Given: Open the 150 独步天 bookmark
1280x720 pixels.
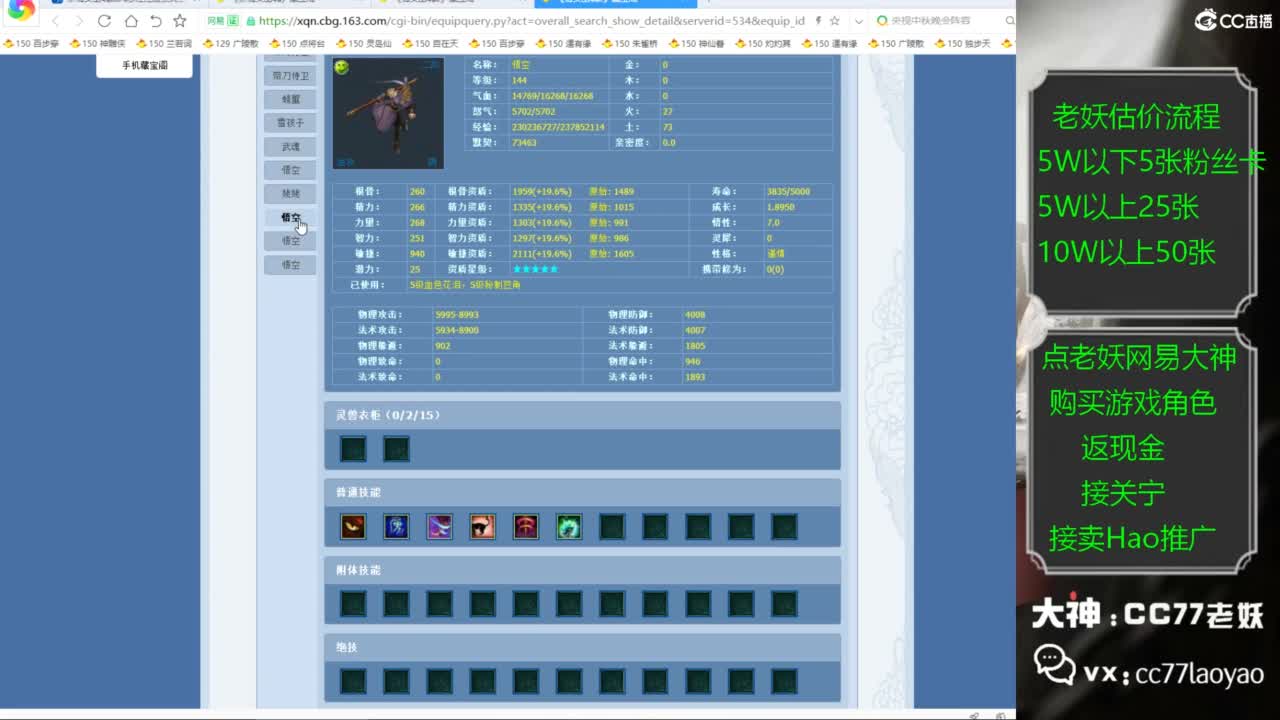Looking at the screenshot, I should tap(963, 44).
